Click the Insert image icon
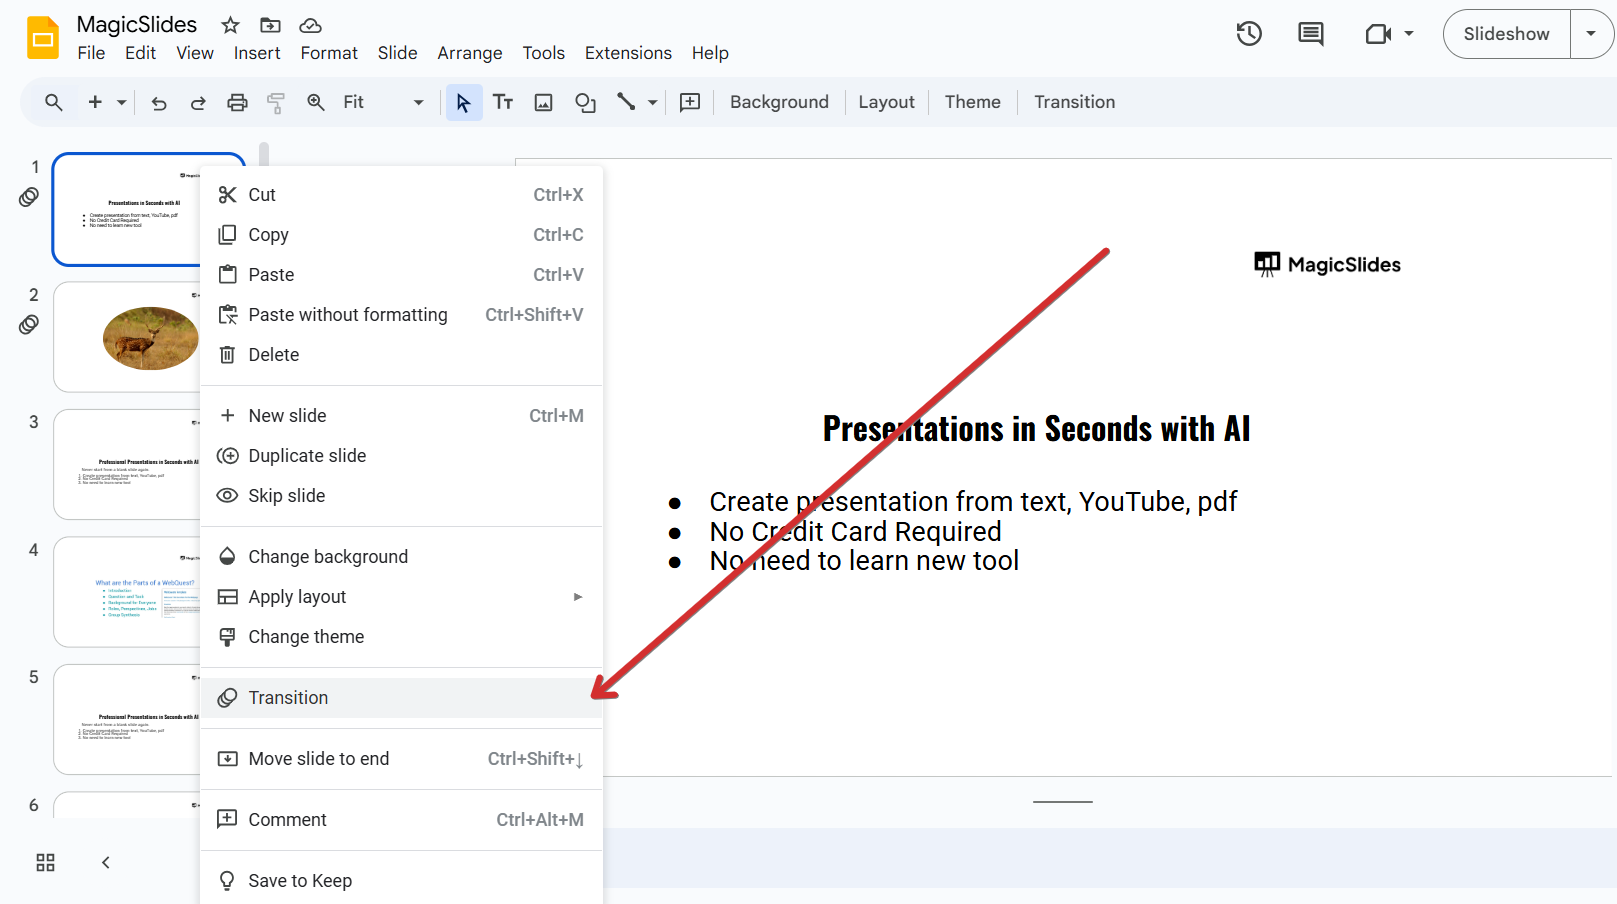This screenshot has height=904, width=1617. pos(544,102)
